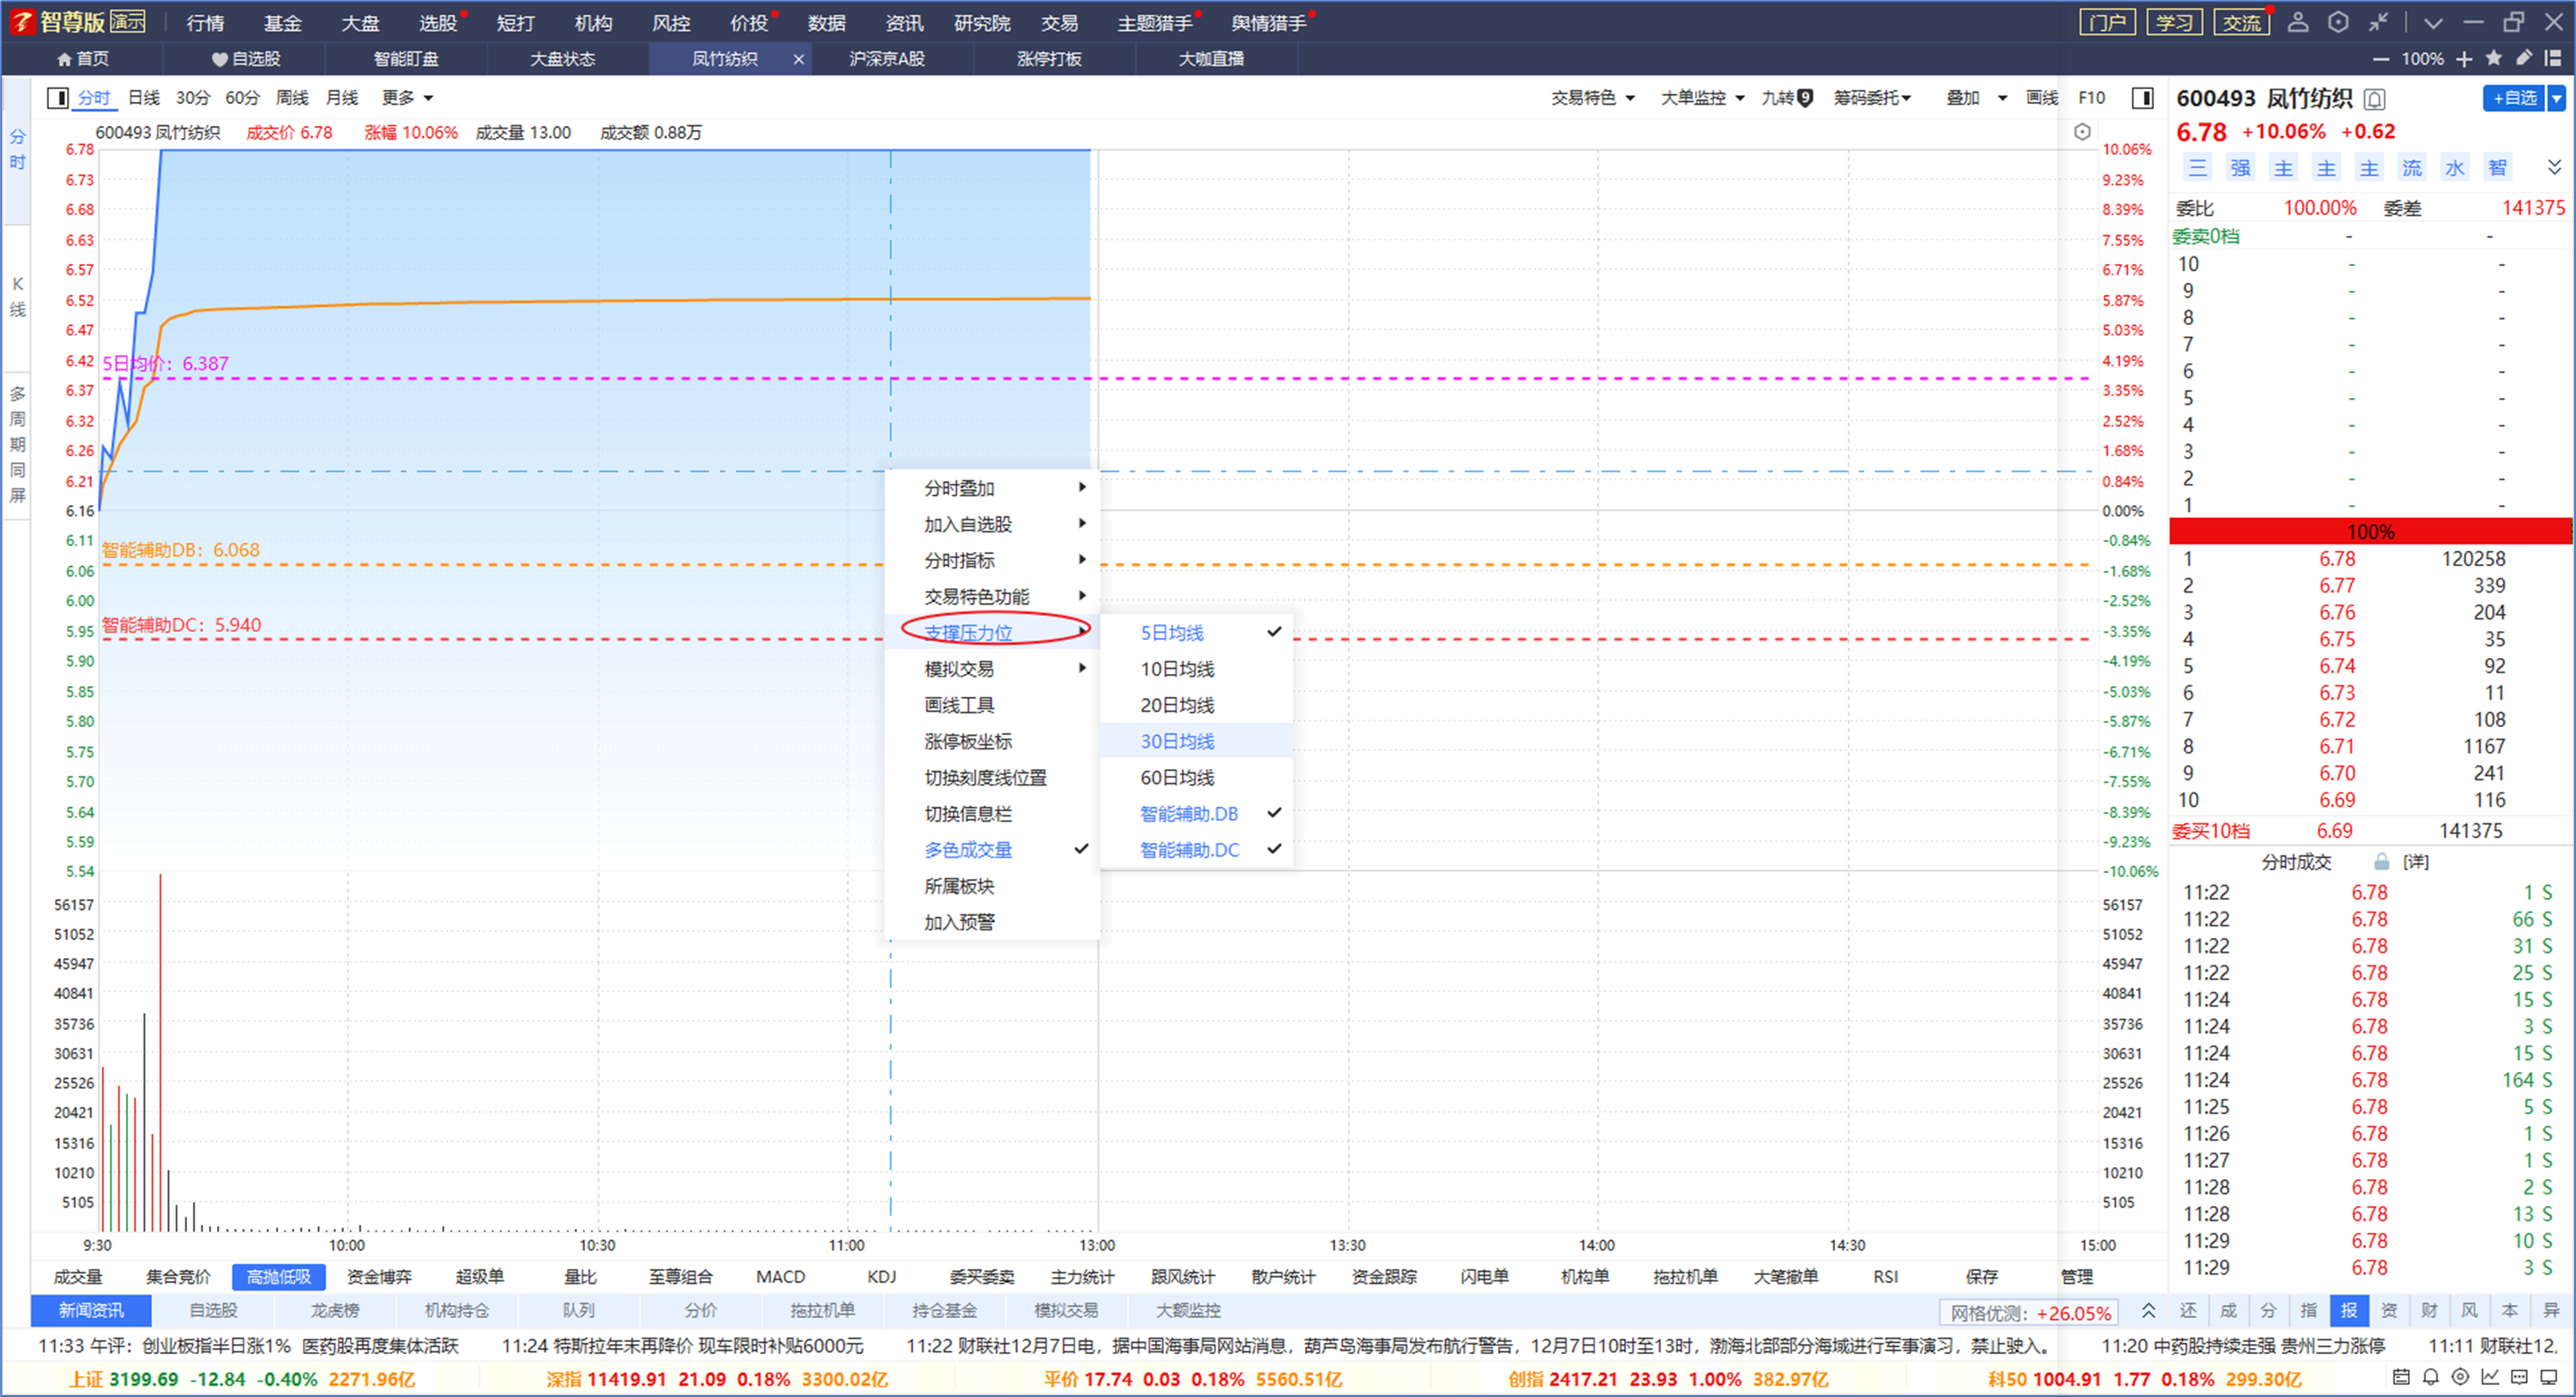Click the 三 tag icon
The height and width of the screenshot is (1397, 2576).
2197,168
